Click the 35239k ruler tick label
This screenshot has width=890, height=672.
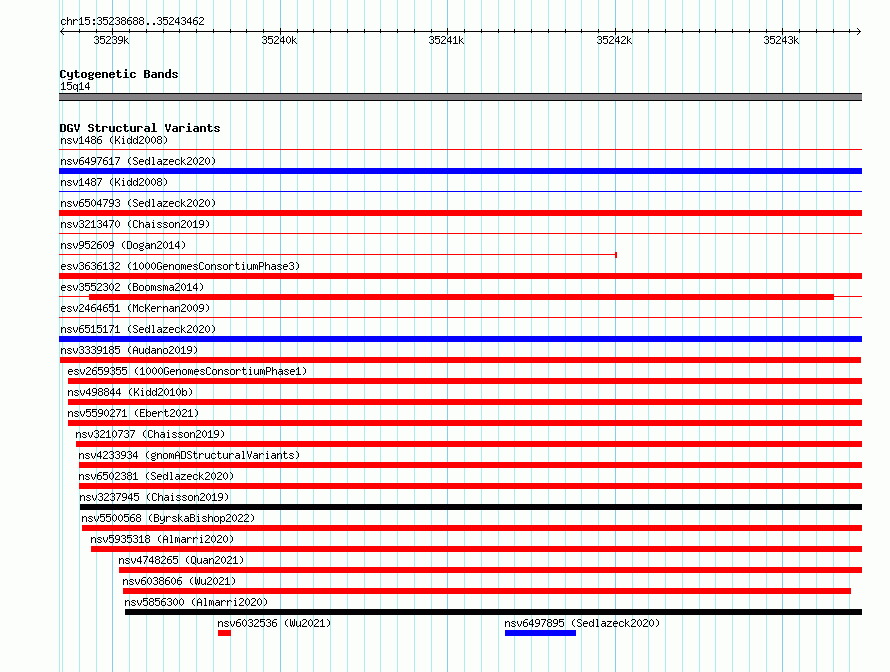(x=111, y=40)
